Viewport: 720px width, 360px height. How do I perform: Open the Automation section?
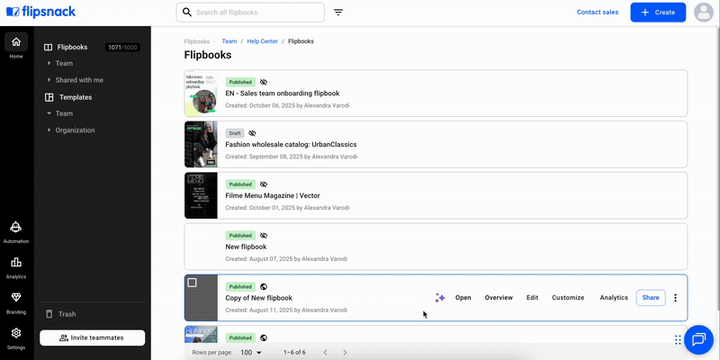16,232
